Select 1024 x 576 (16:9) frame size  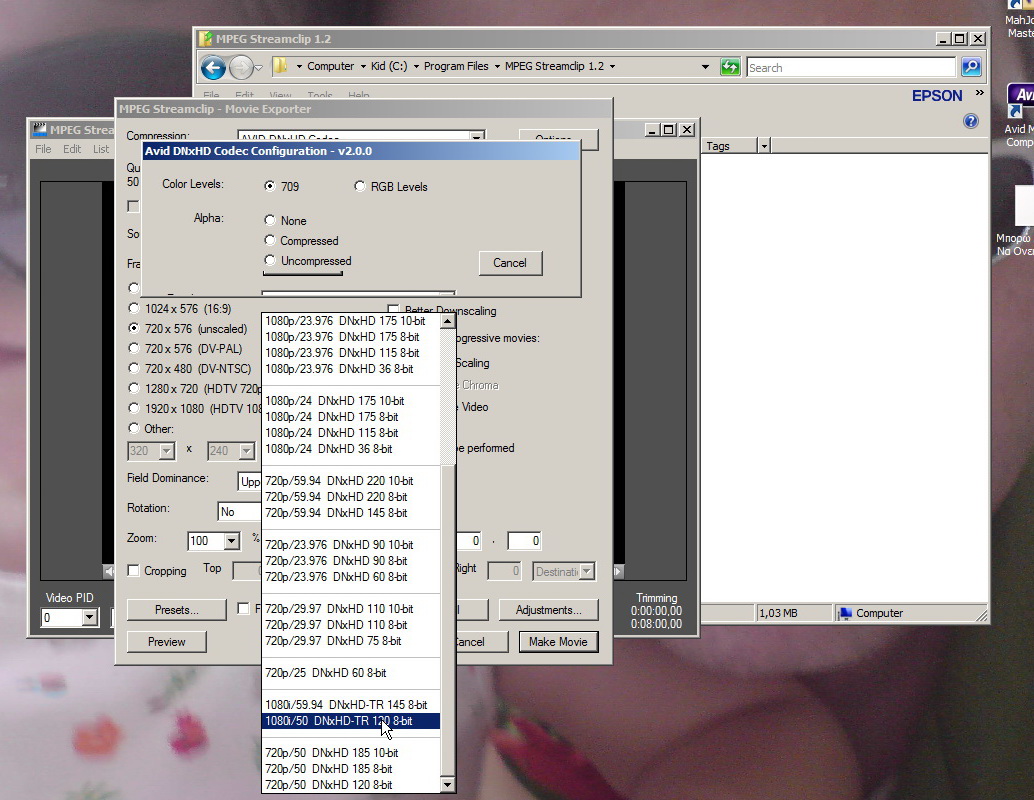pos(134,308)
